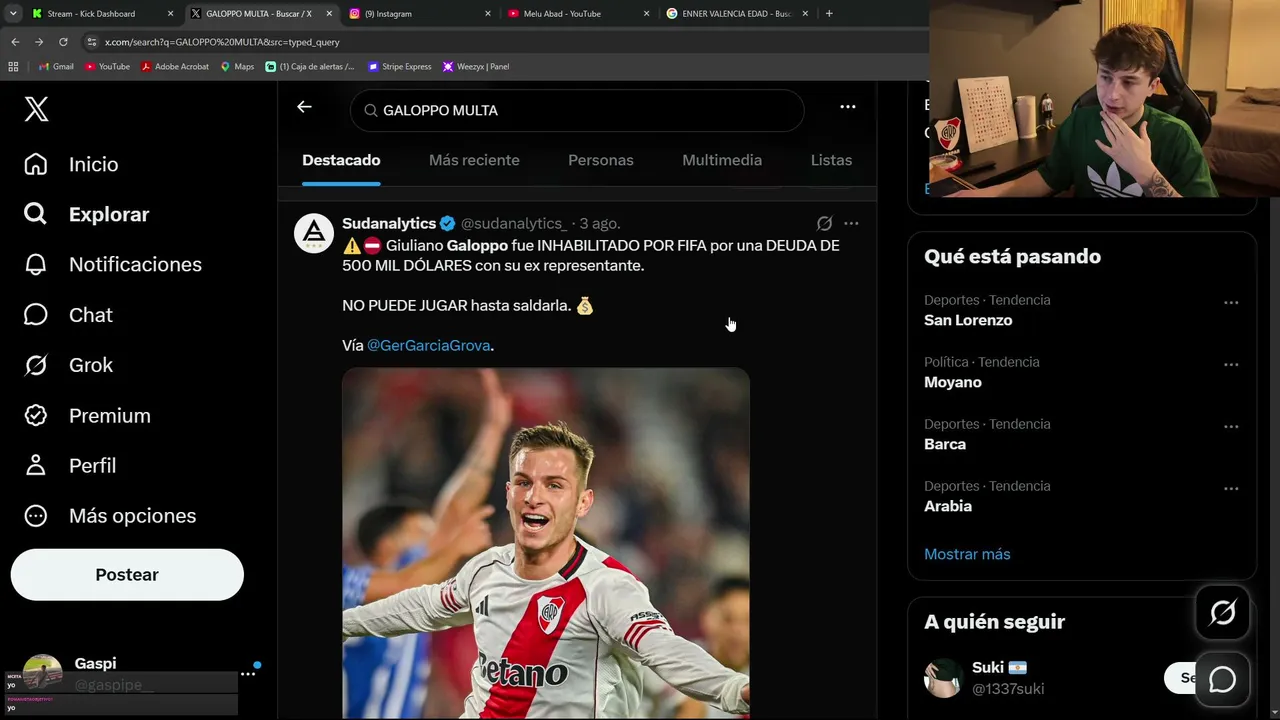Switch to the Instagram browser tab
The image size is (1280, 720).
point(418,14)
